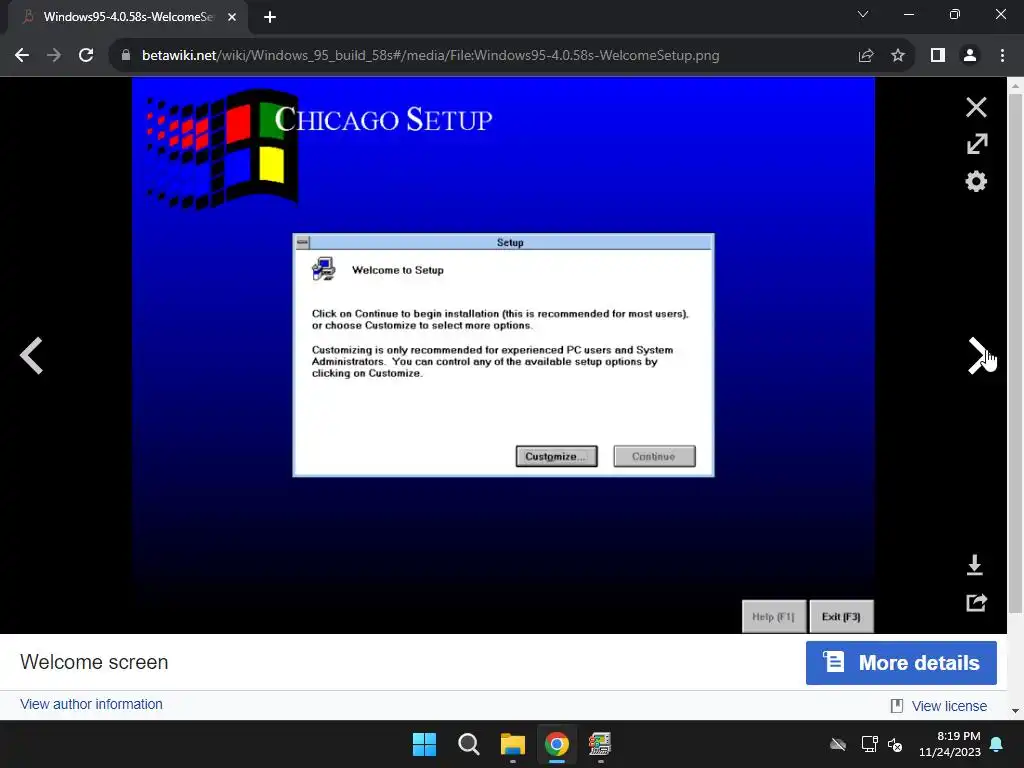Open the rightmost pinned taskbar app
1024x768 pixels.
coord(600,744)
